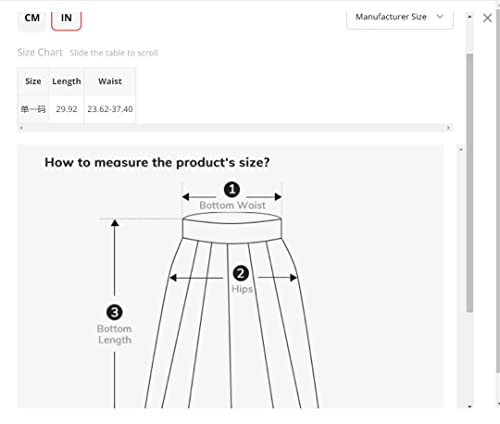Click the Size column header
This screenshot has height=424, width=500.
[33, 81]
